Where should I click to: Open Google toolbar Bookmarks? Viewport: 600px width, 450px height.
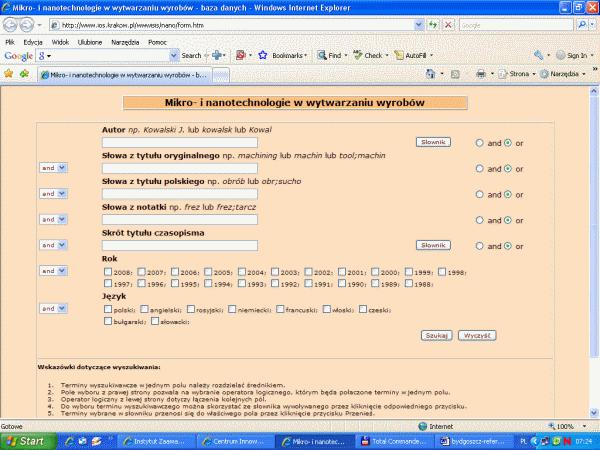tap(284, 56)
